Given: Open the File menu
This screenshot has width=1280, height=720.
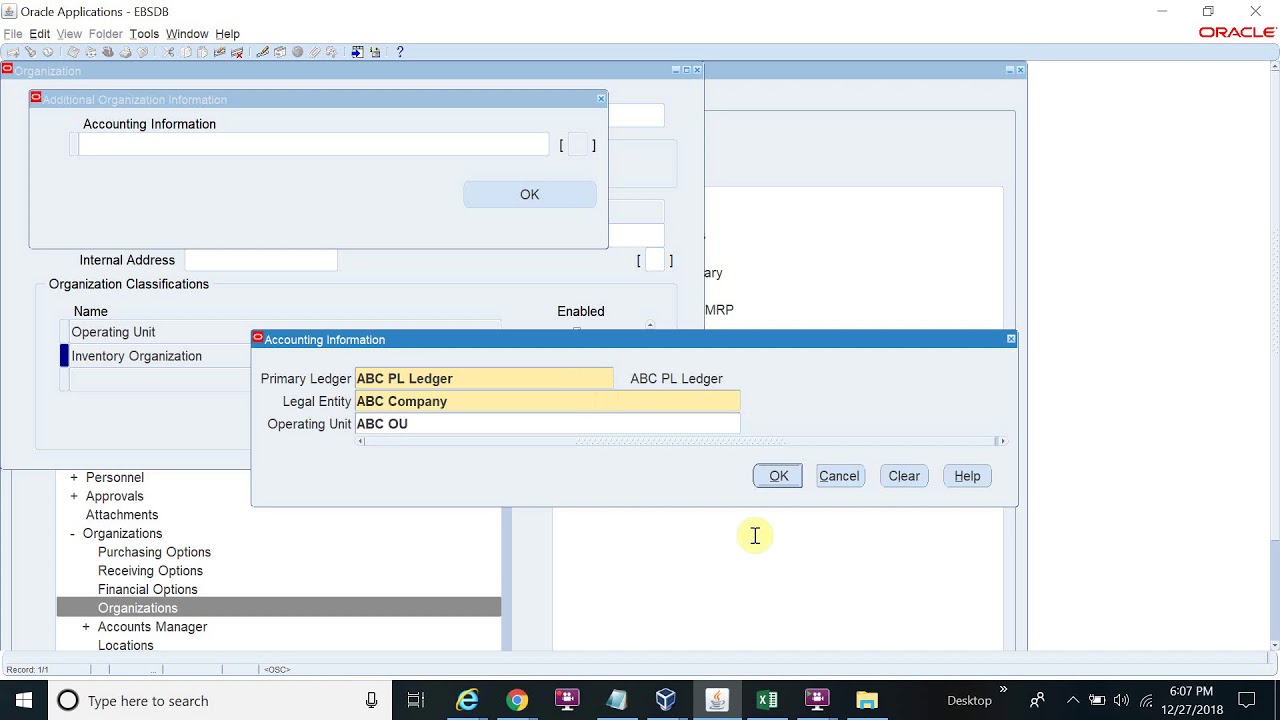Looking at the screenshot, I should tap(13, 34).
